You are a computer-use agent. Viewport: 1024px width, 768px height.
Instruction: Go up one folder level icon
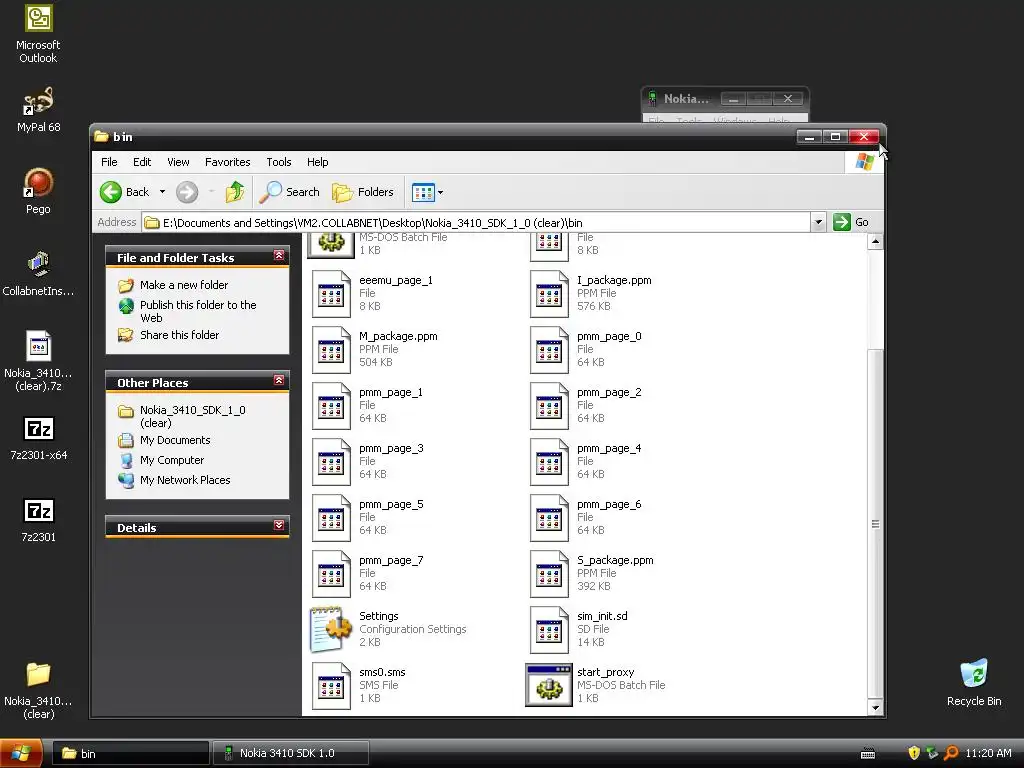coord(235,192)
